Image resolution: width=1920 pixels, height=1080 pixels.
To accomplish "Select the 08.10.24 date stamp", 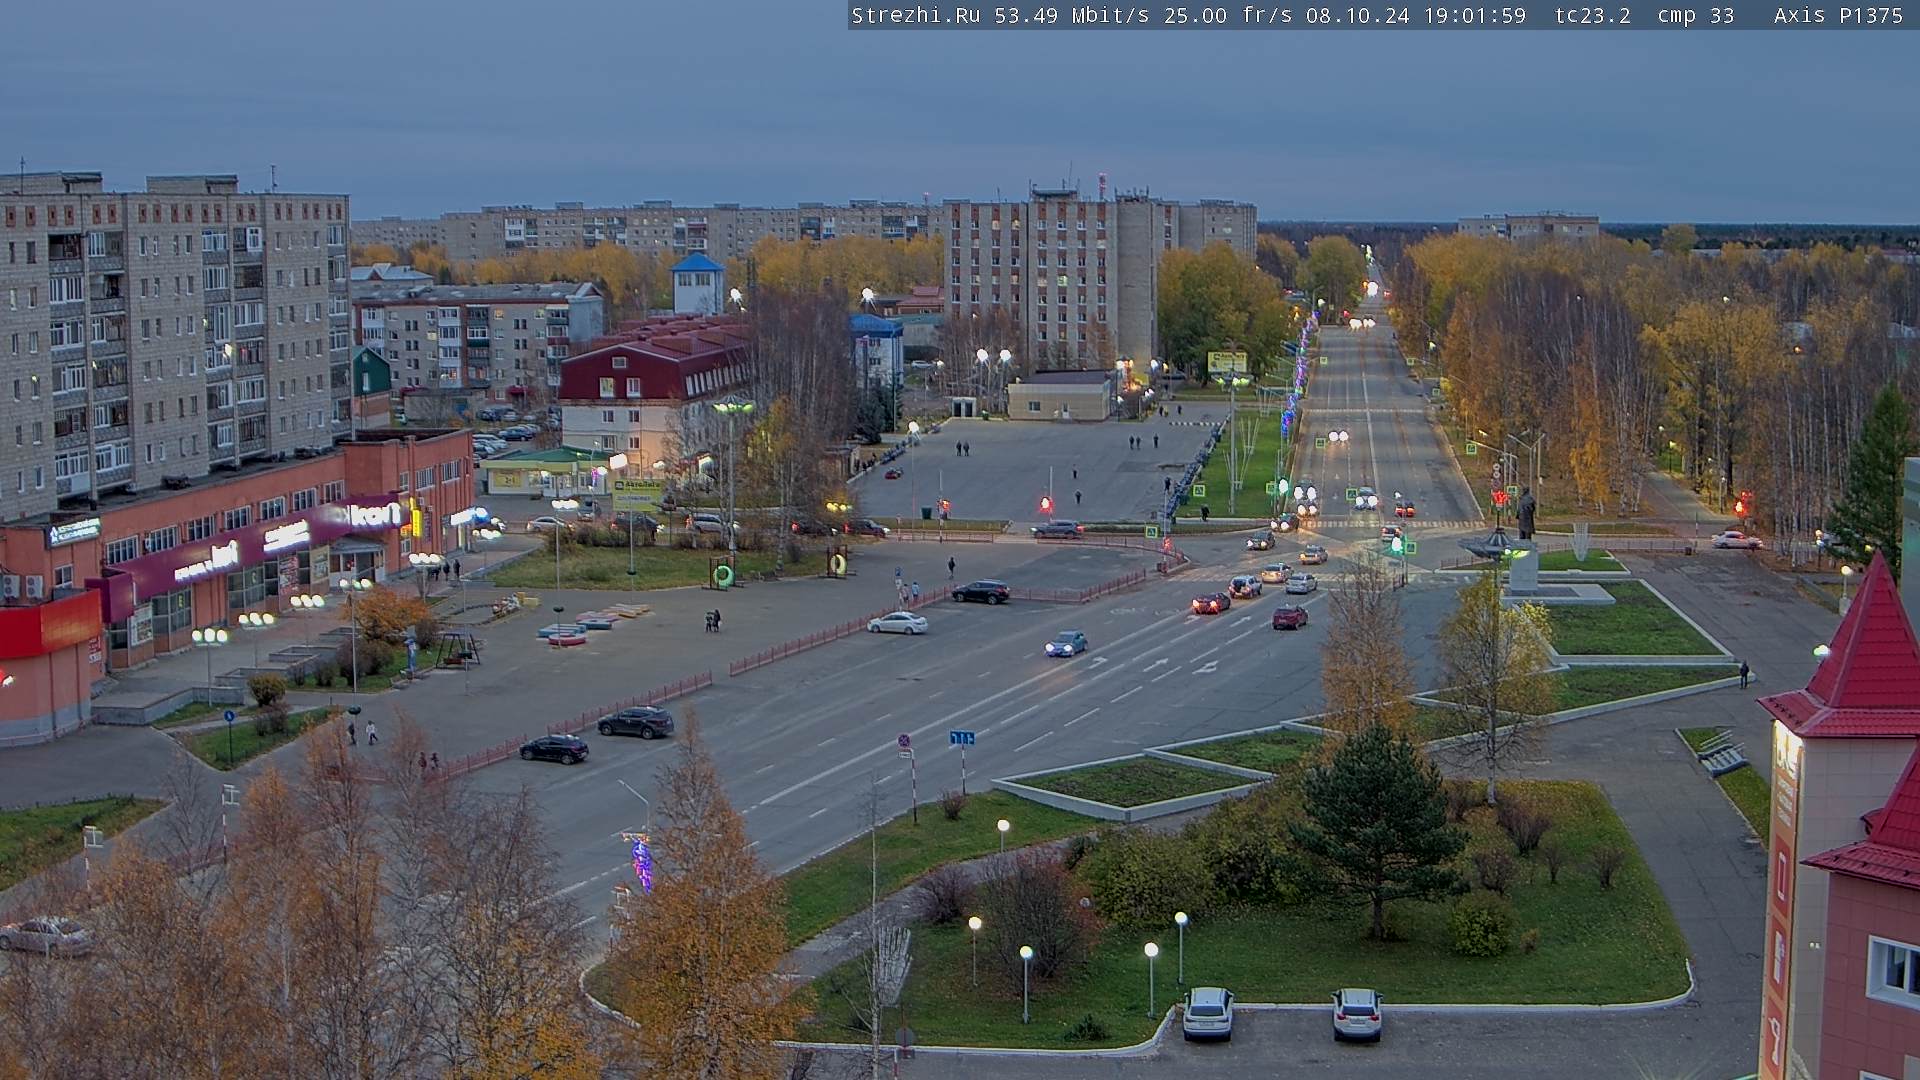I will 1357,16.
